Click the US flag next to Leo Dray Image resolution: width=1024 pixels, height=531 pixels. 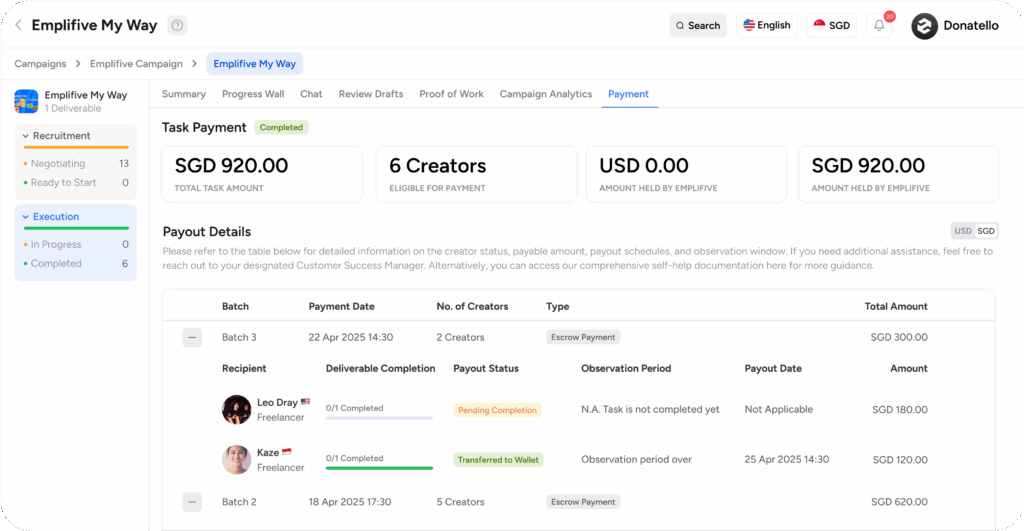(305, 402)
